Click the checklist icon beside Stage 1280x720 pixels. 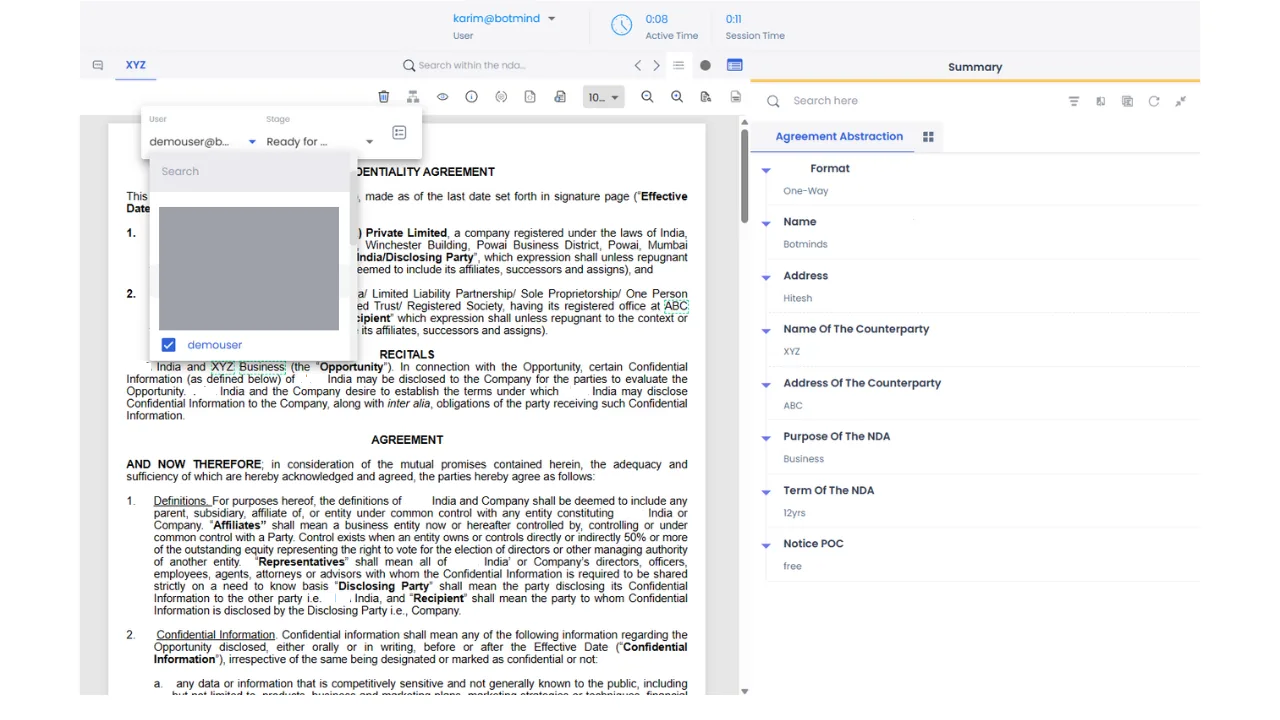pyautogui.click(x=399, y=132)
